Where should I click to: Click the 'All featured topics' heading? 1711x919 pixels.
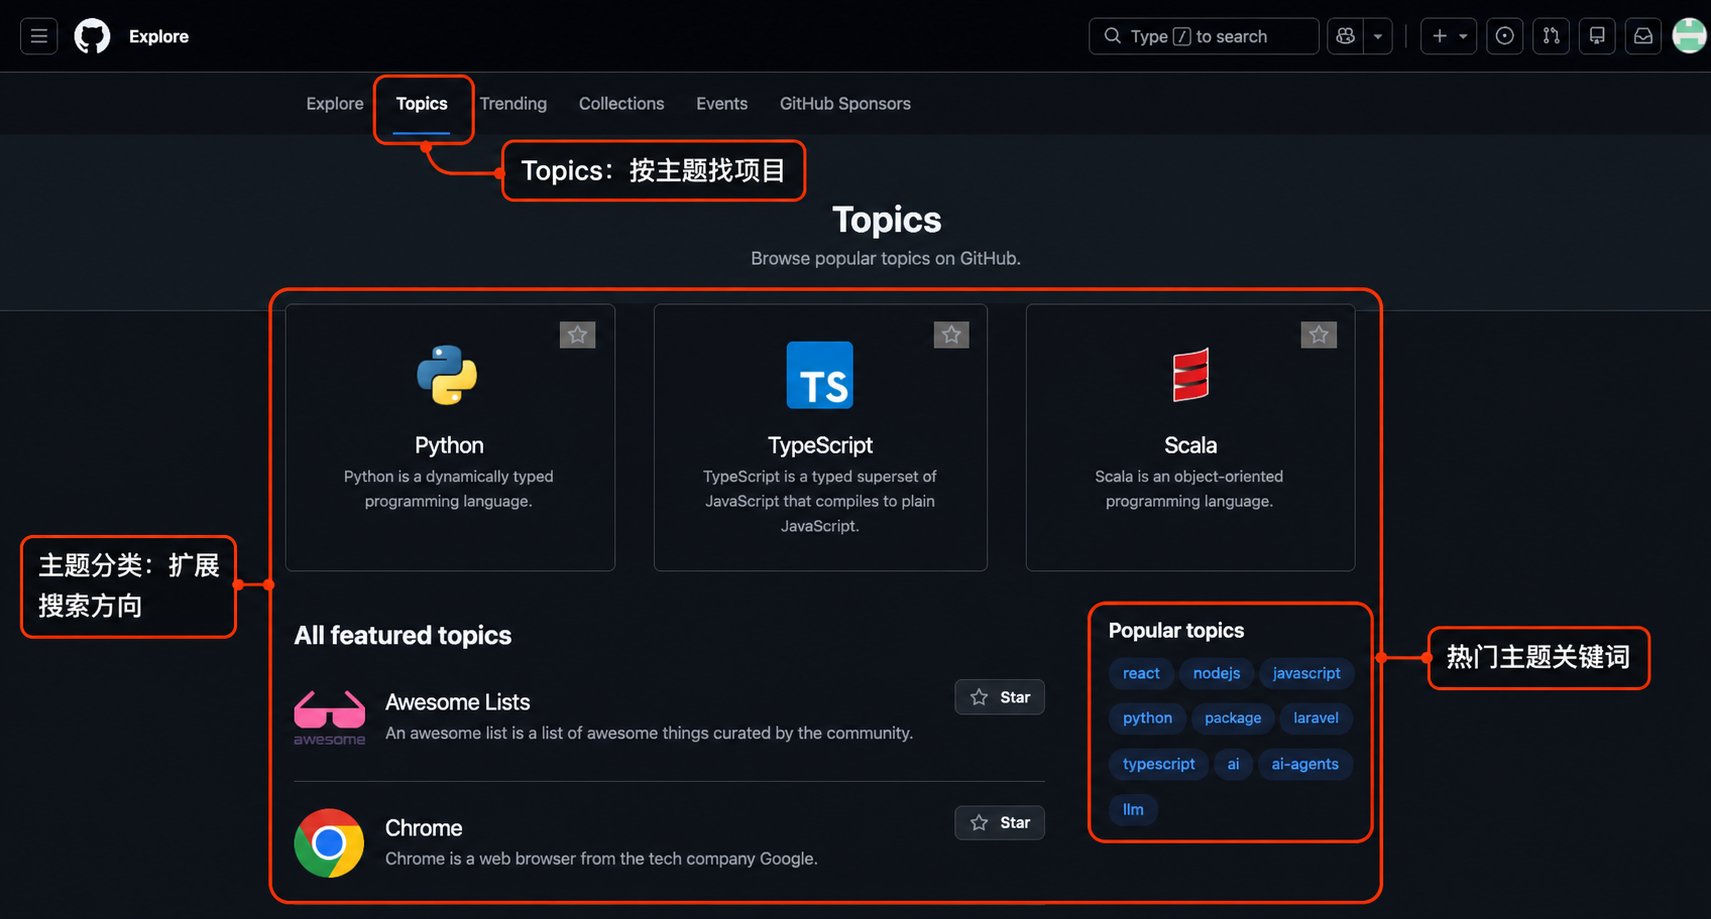pos(403,635)
